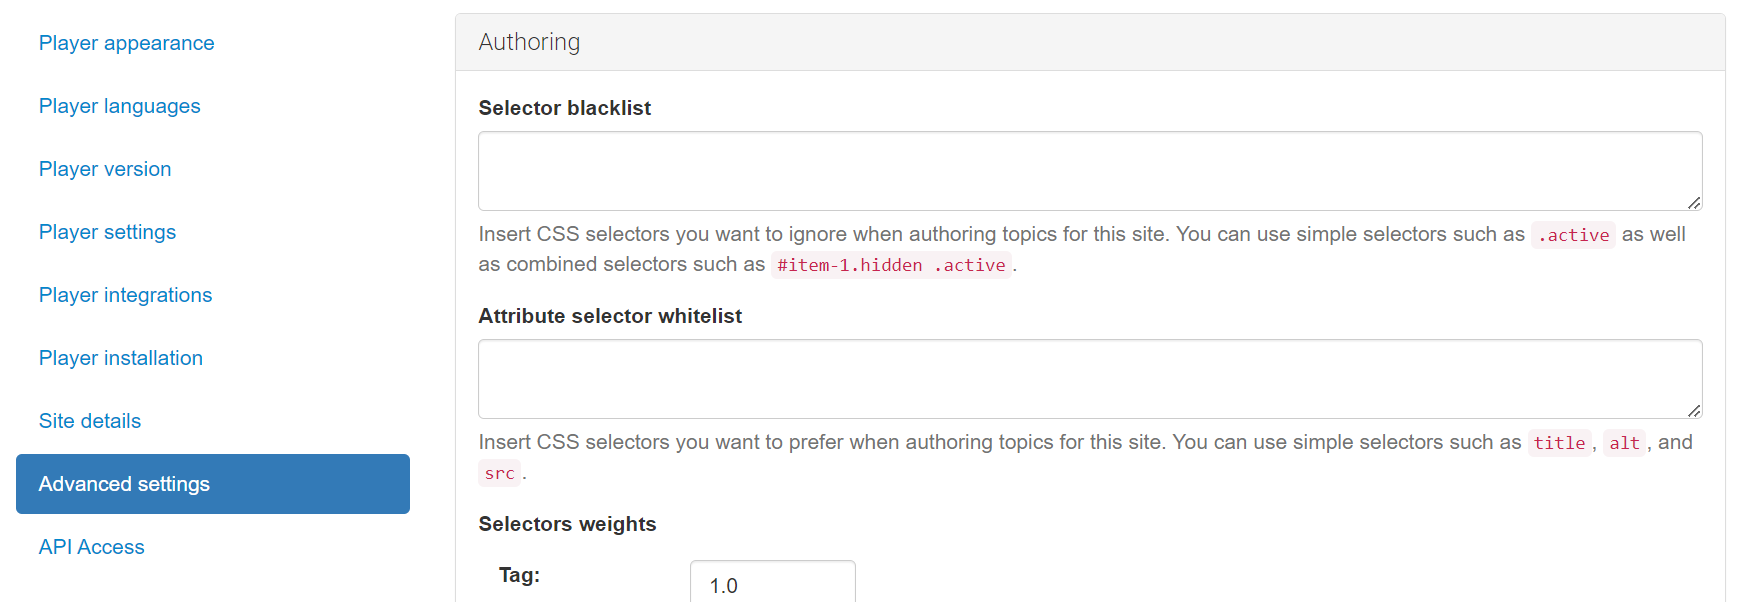Open API Access section
1739x602 pixels.
(91, 547)
